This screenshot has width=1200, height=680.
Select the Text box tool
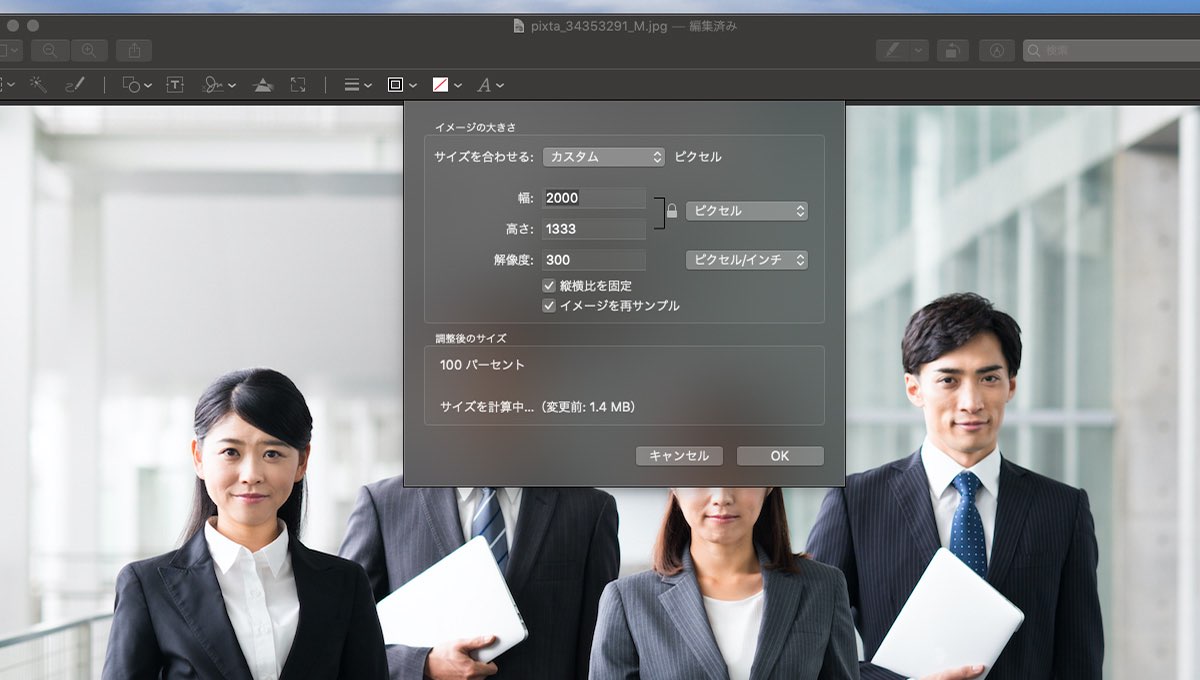pos(175,85)
